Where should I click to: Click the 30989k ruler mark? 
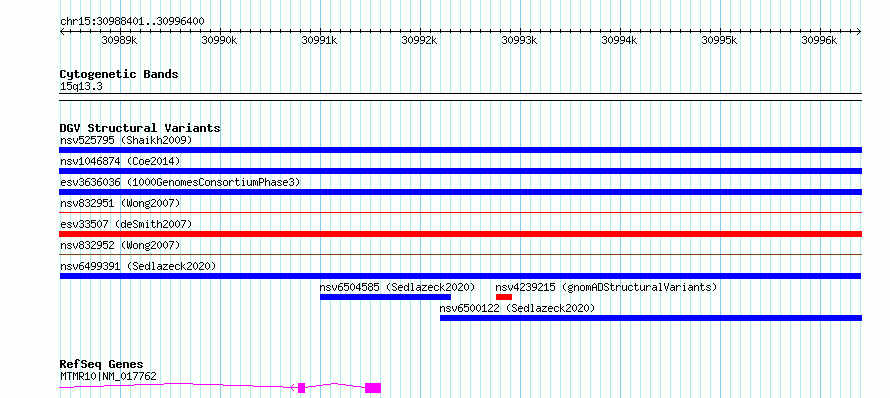click(120, 40)
